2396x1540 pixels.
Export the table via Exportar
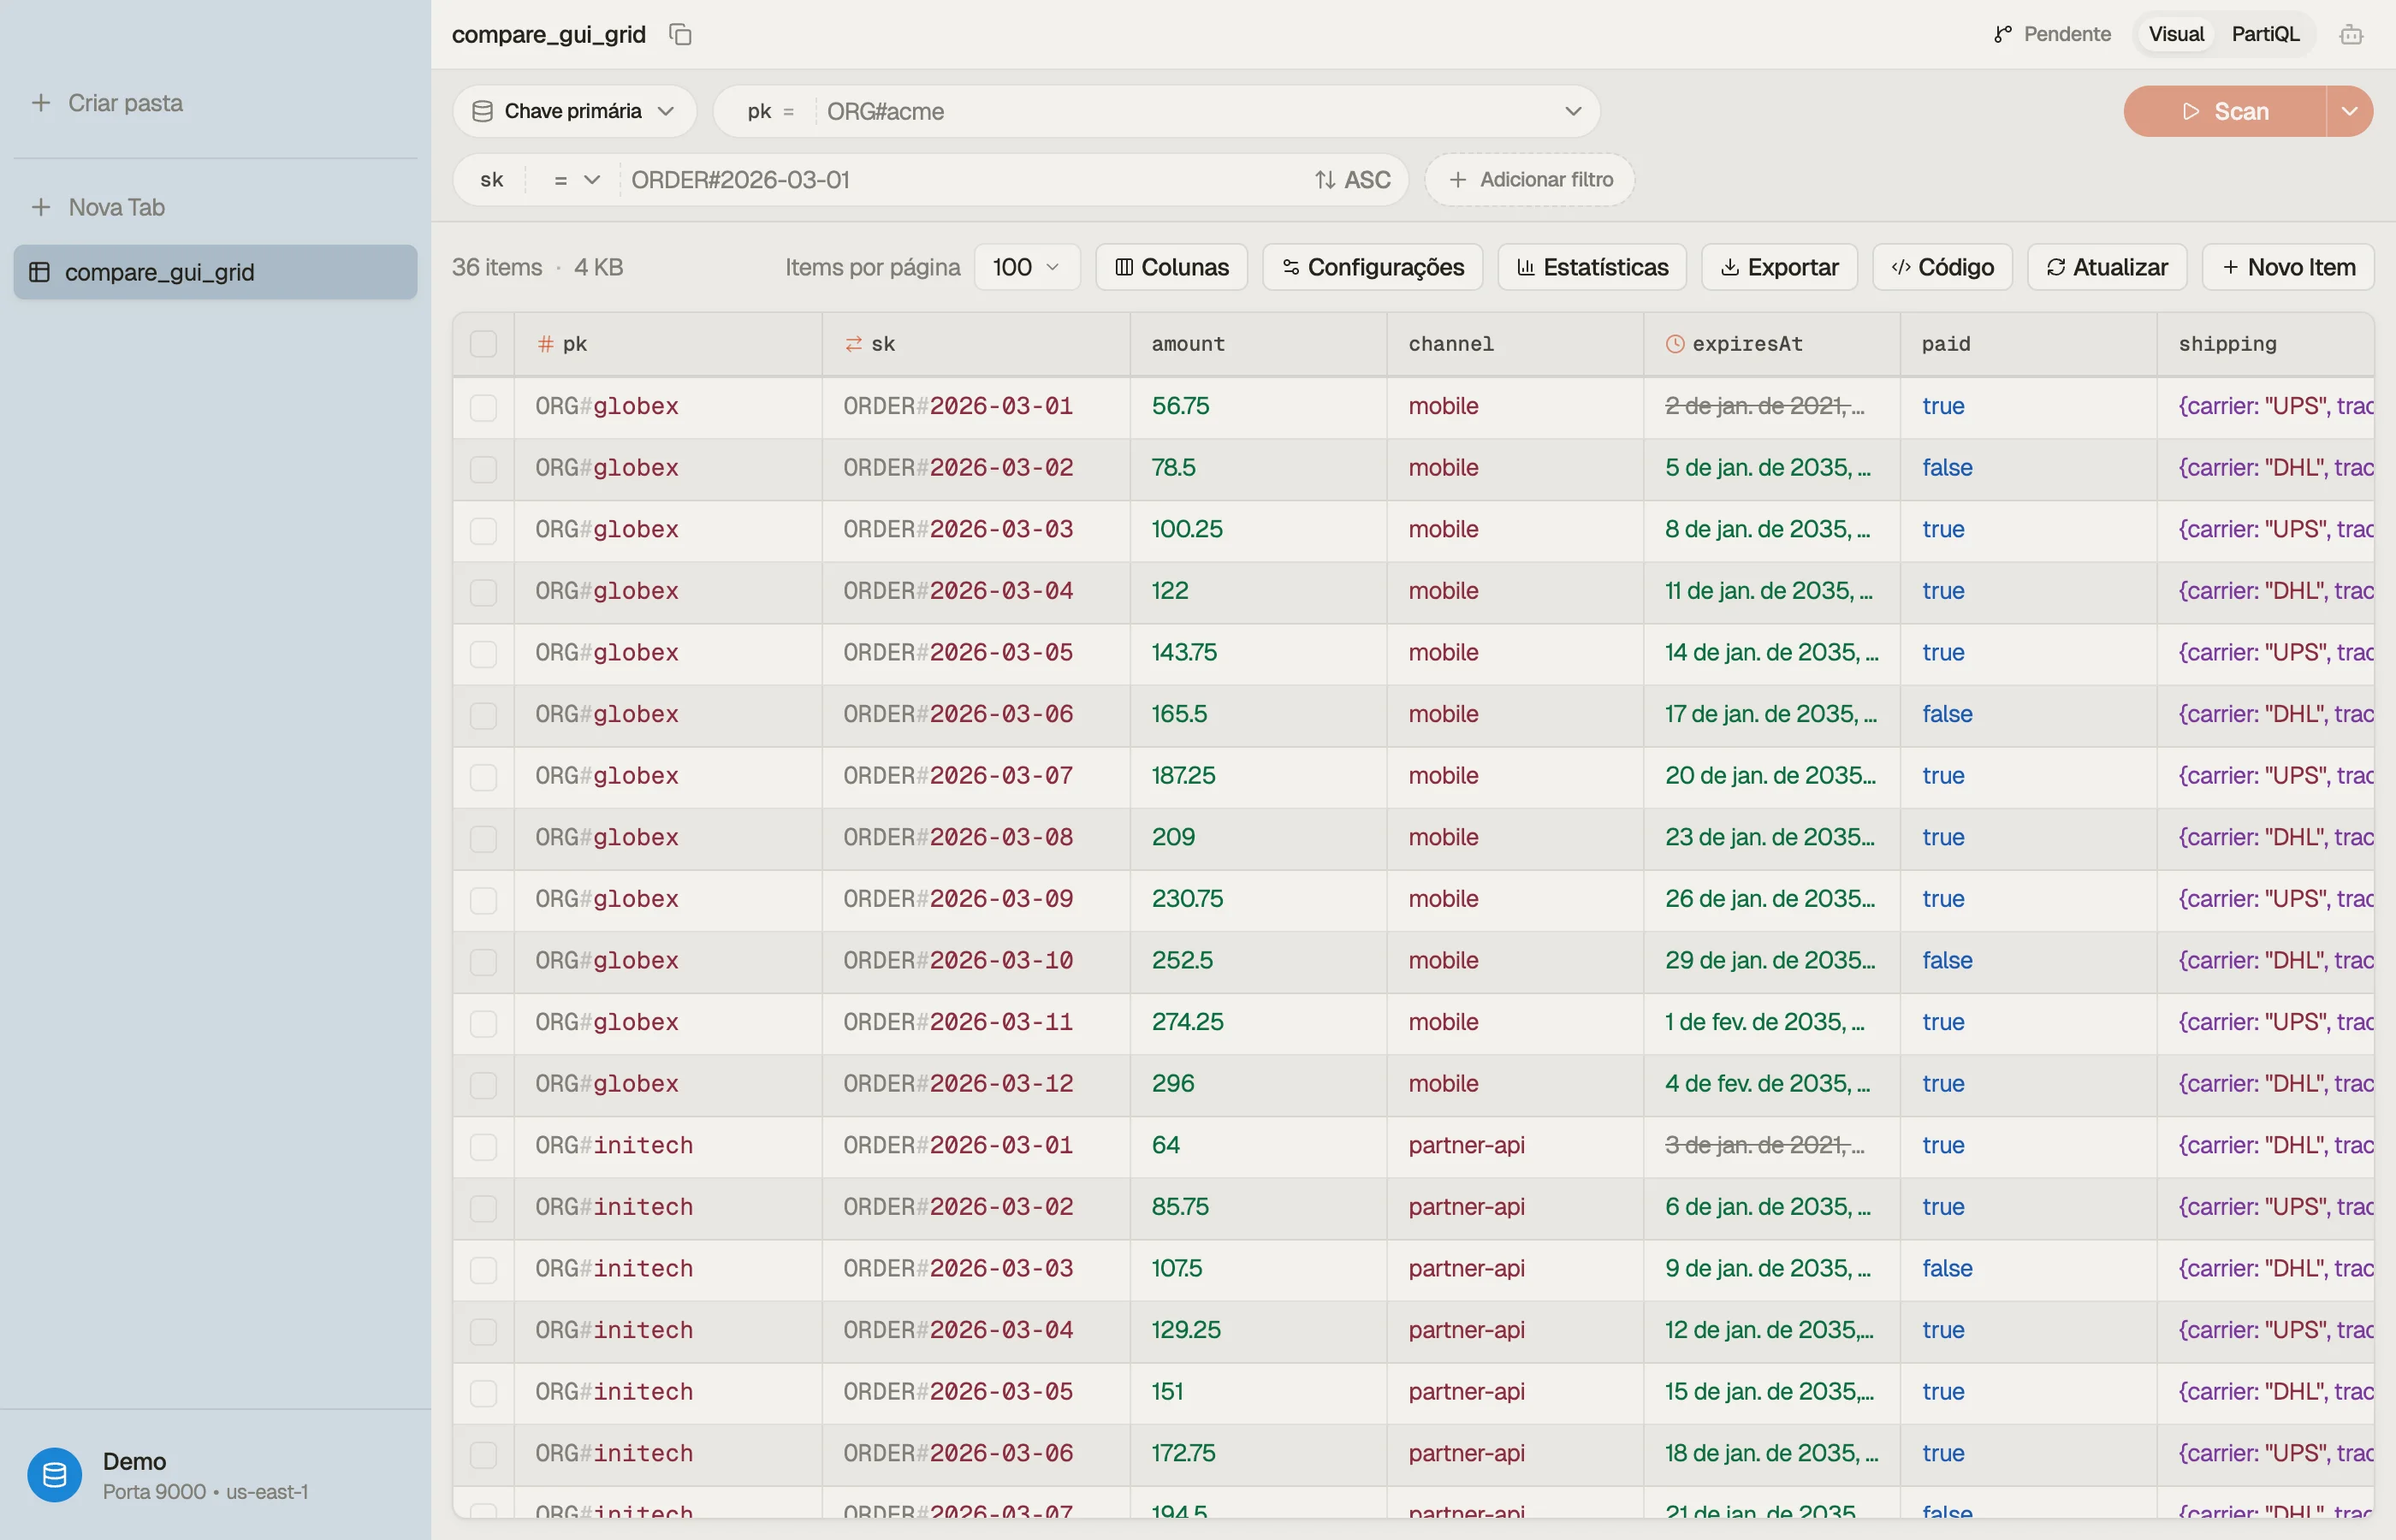1779,267
